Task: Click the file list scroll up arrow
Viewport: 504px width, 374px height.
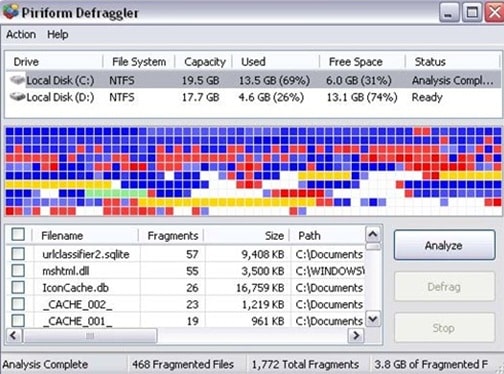Action: click(x=373, y=235)
